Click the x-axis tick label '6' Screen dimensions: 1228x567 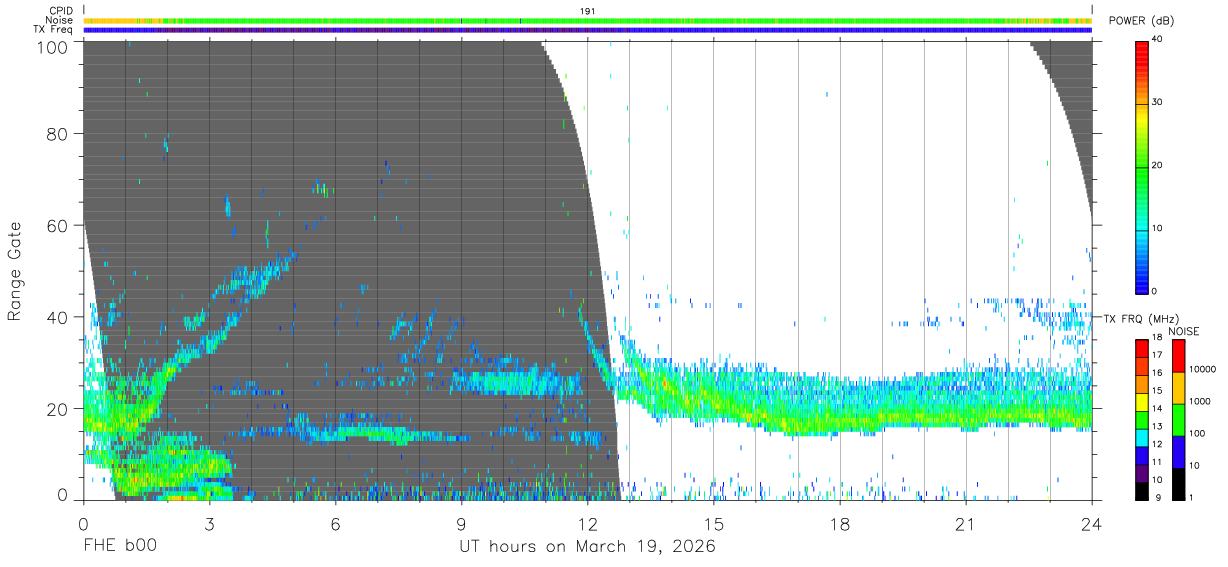[x=336, y=524]
